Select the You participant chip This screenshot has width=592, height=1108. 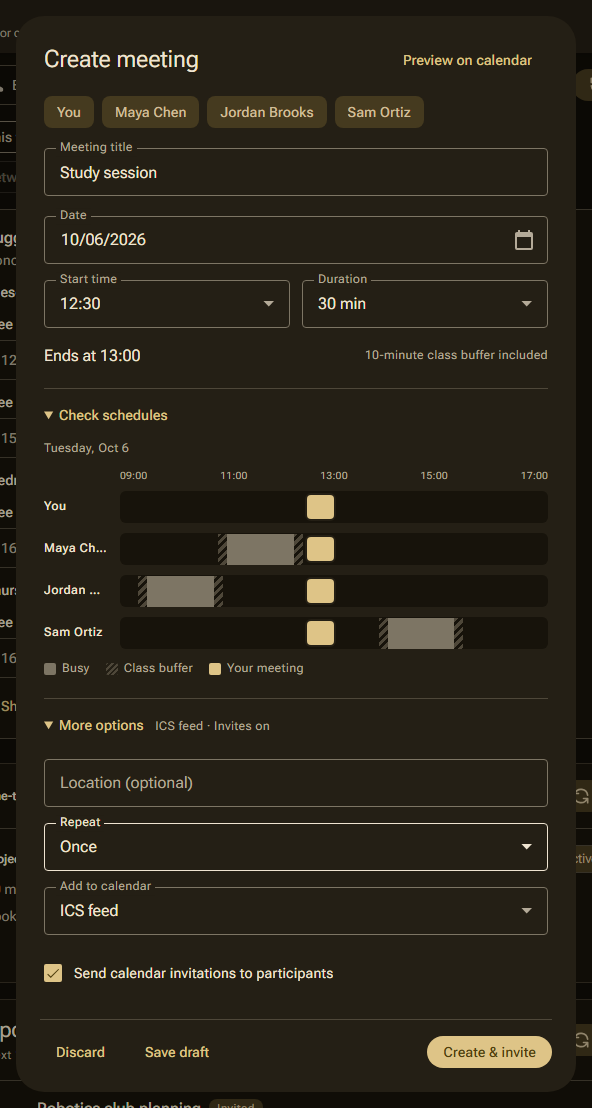(x=69, y=112)
